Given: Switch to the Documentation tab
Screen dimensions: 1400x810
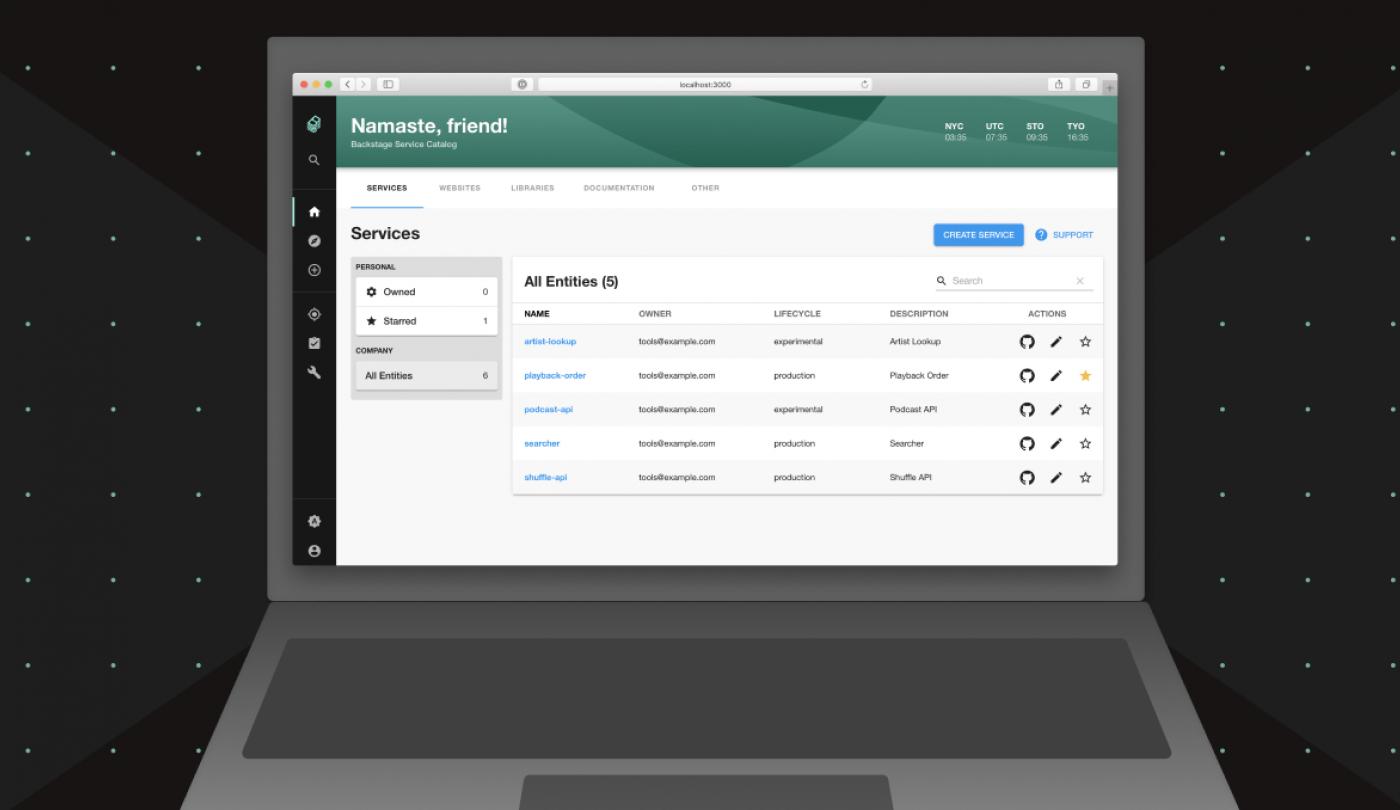Looking at the screenshot, I should coord(619,188).
